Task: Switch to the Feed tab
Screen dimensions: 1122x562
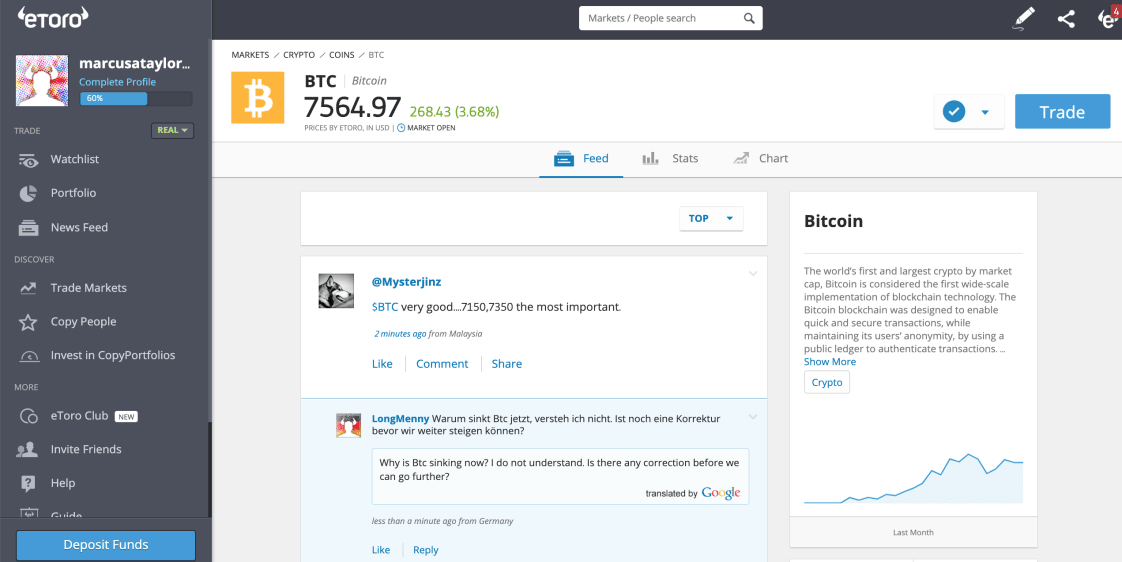Action: (581, 159)
